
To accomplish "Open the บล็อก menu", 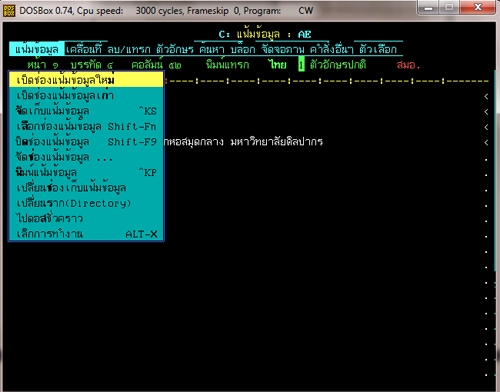I will (243, 49).
